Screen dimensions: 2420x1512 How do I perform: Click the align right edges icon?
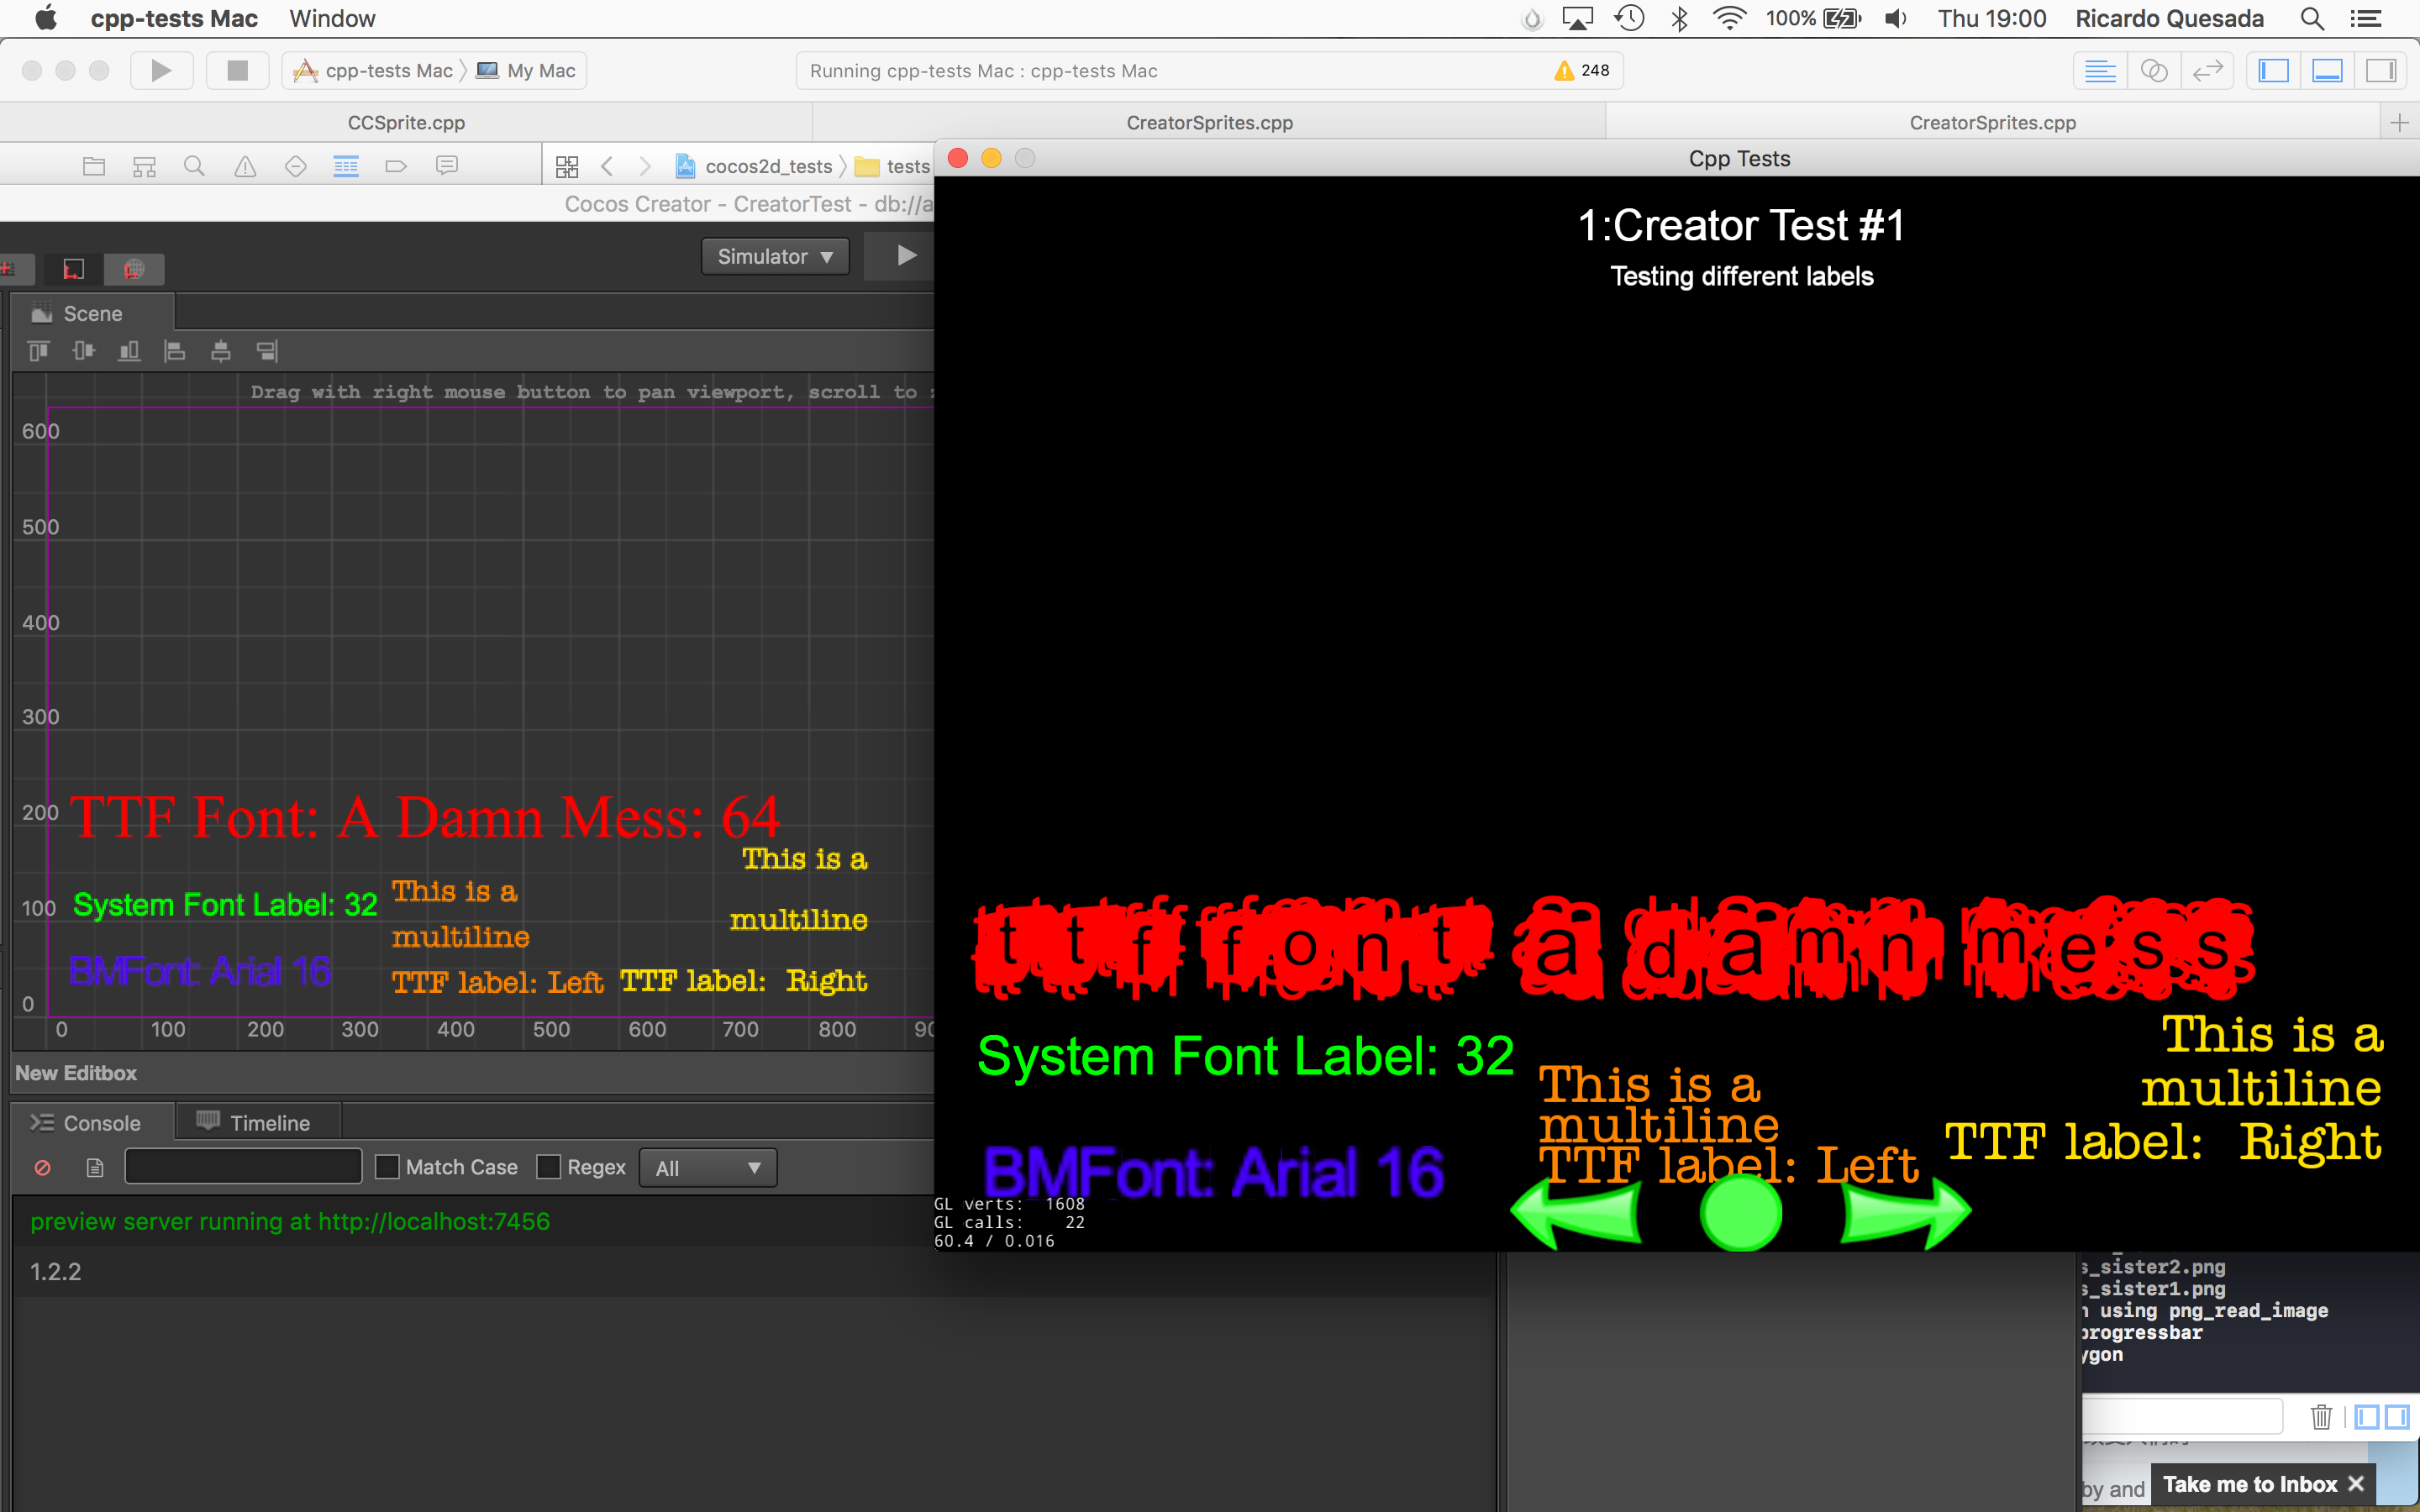267,351
